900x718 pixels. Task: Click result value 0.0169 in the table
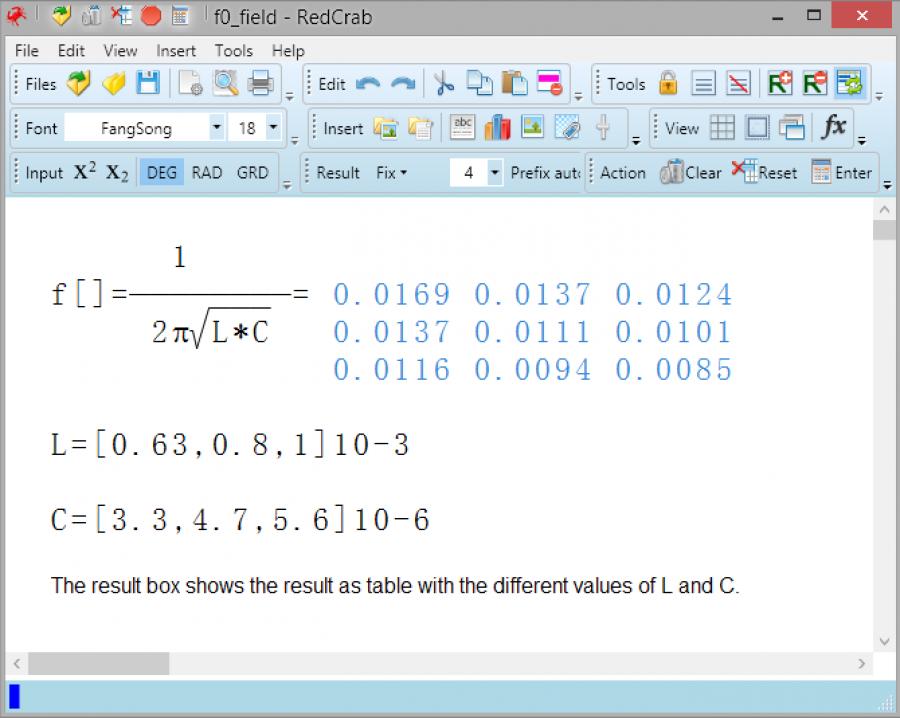[x=392, y=294]
